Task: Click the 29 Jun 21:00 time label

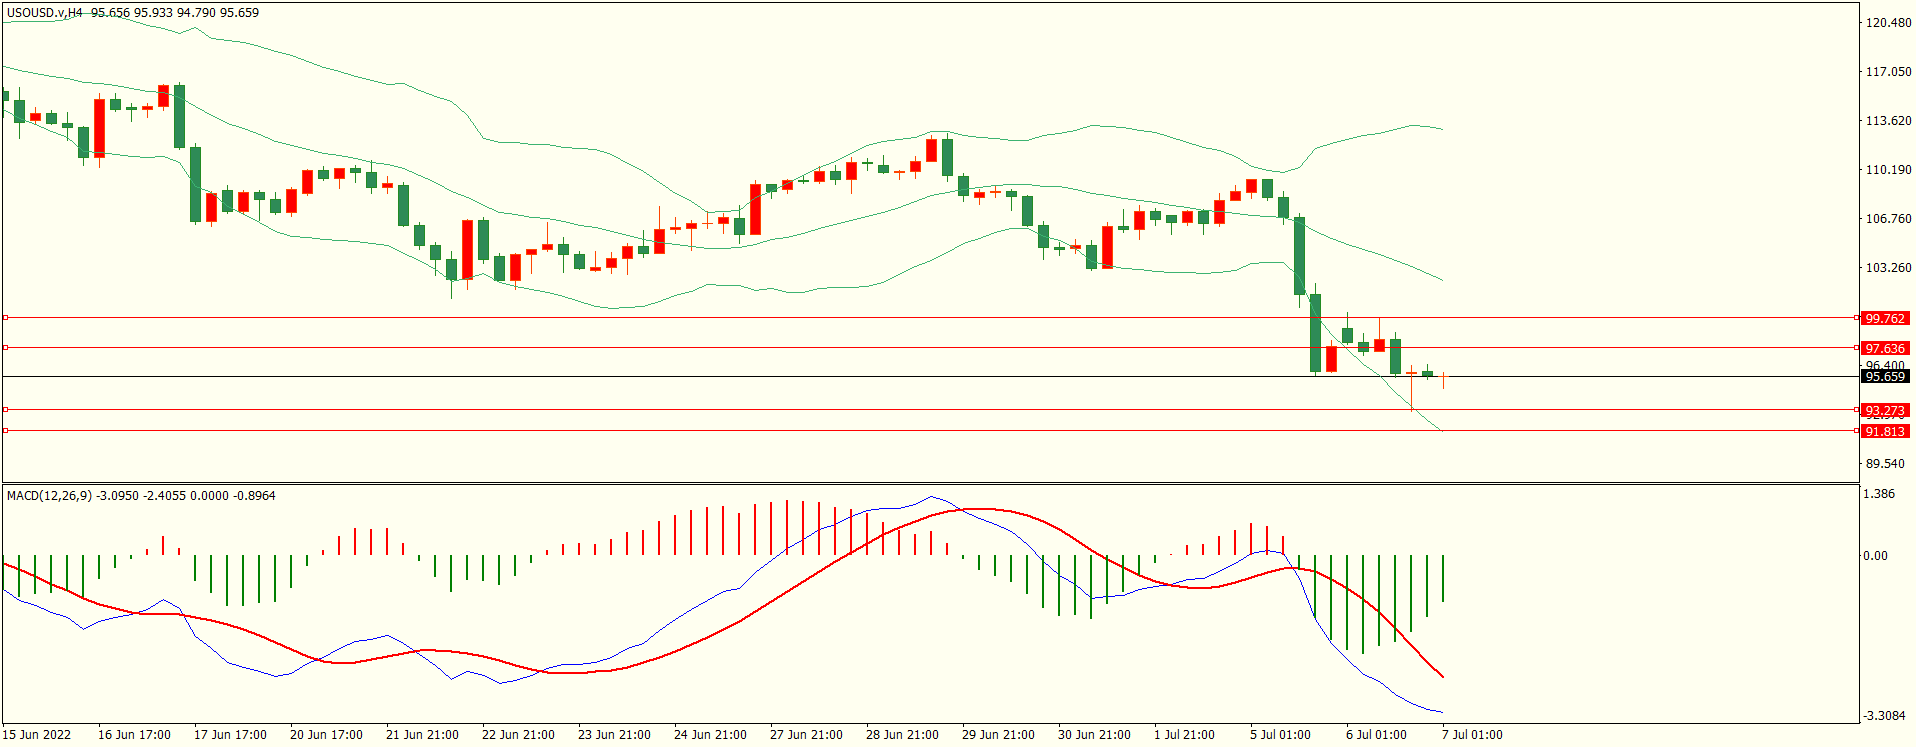Action: [998, 735]
